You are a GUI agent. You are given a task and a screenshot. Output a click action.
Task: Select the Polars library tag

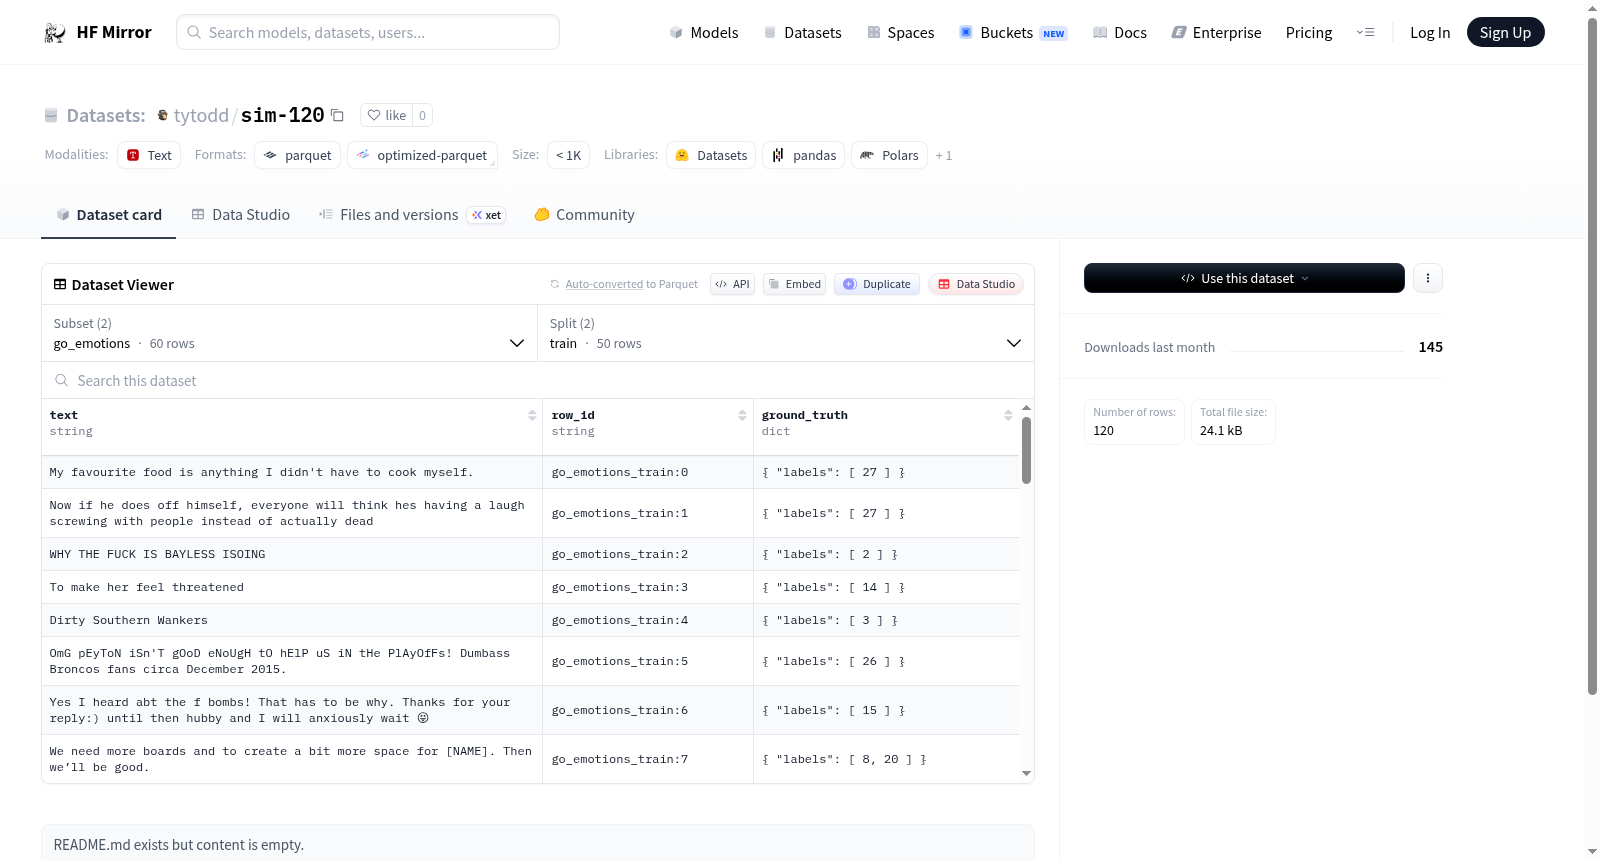pos(889,155)
